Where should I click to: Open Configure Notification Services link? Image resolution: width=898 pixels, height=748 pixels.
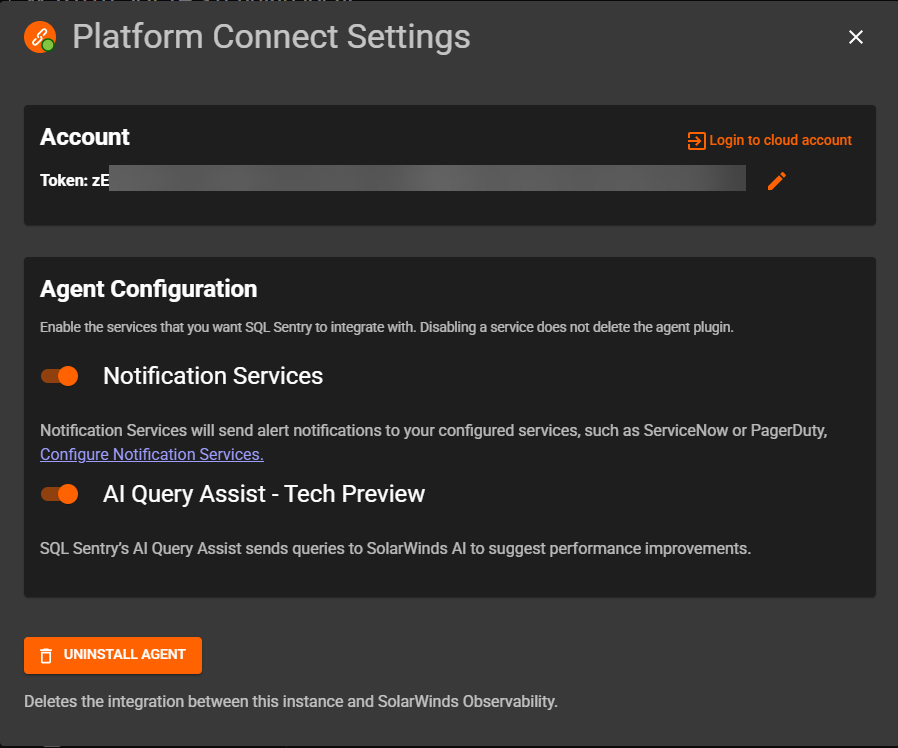(152, 454)
